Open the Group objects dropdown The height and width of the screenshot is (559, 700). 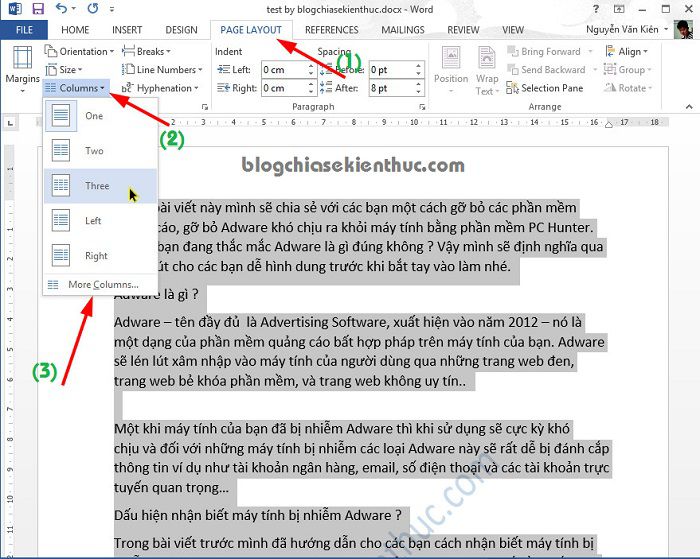point(627,70)
